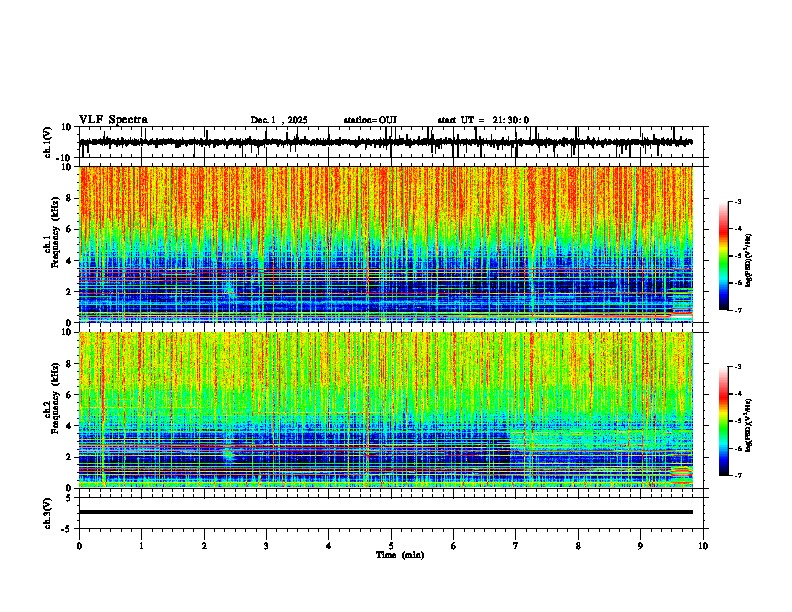Click the "6" kHz tick on ch.1 frequency axis
The width and height of the screenshot is (792, 612).
69,229
